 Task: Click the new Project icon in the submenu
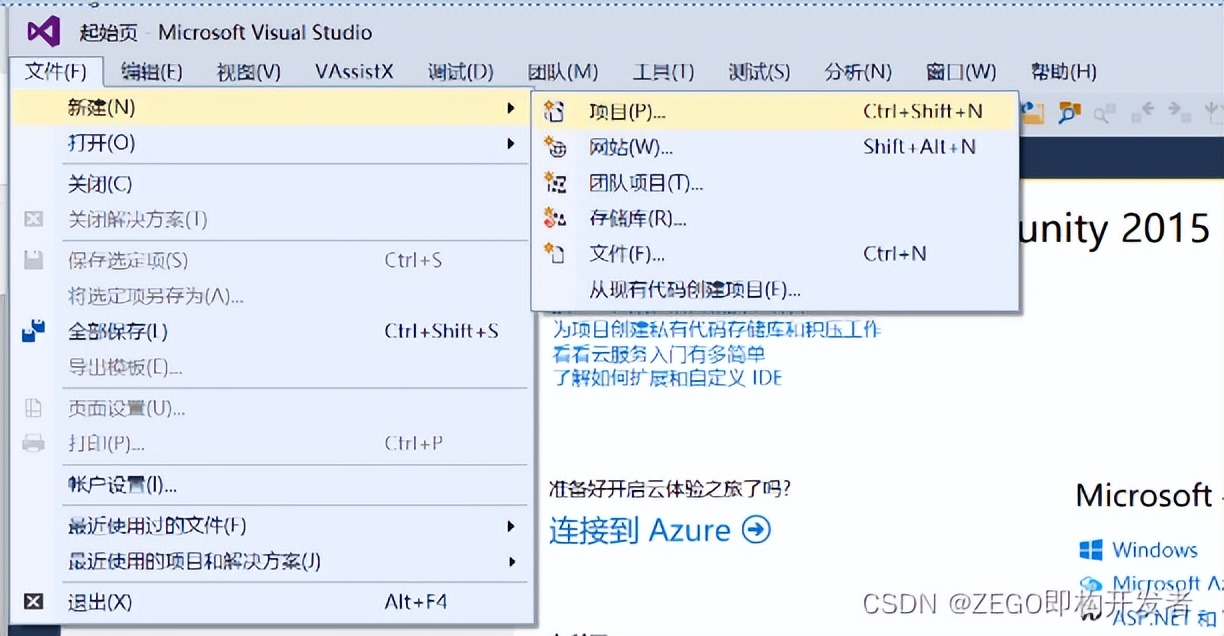tap(554, 111)
